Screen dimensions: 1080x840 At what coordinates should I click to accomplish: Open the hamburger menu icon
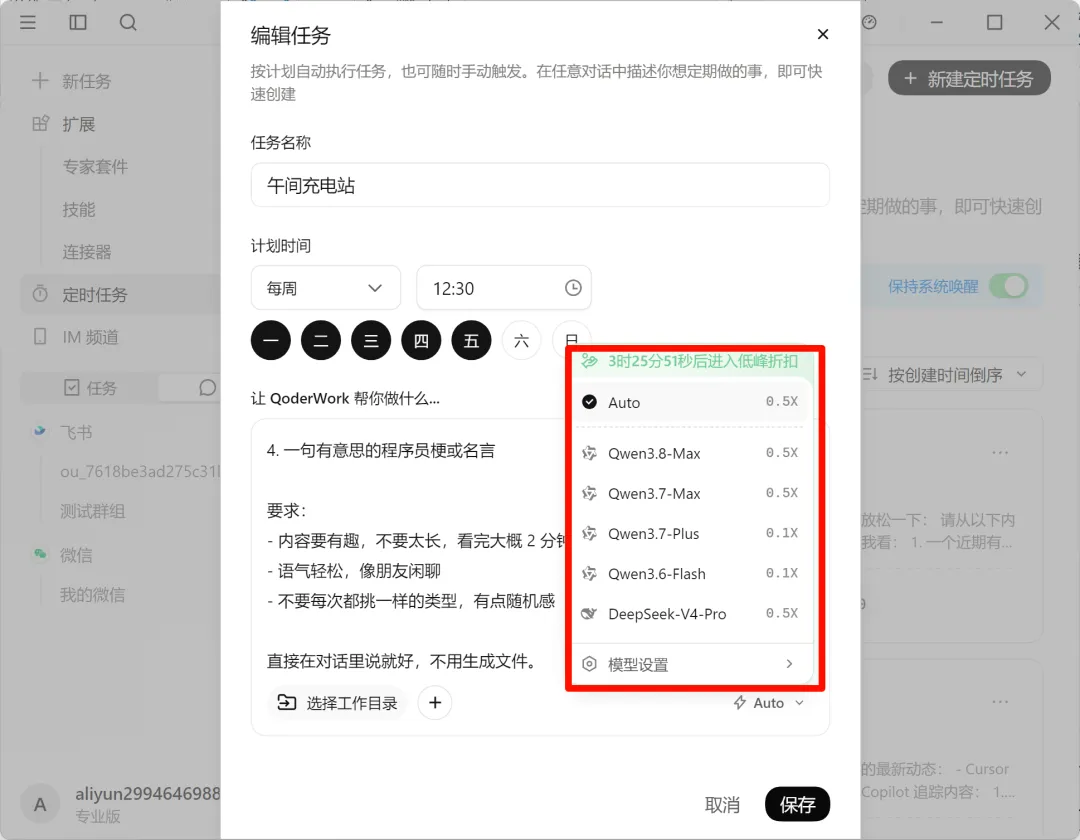(28, 23)
